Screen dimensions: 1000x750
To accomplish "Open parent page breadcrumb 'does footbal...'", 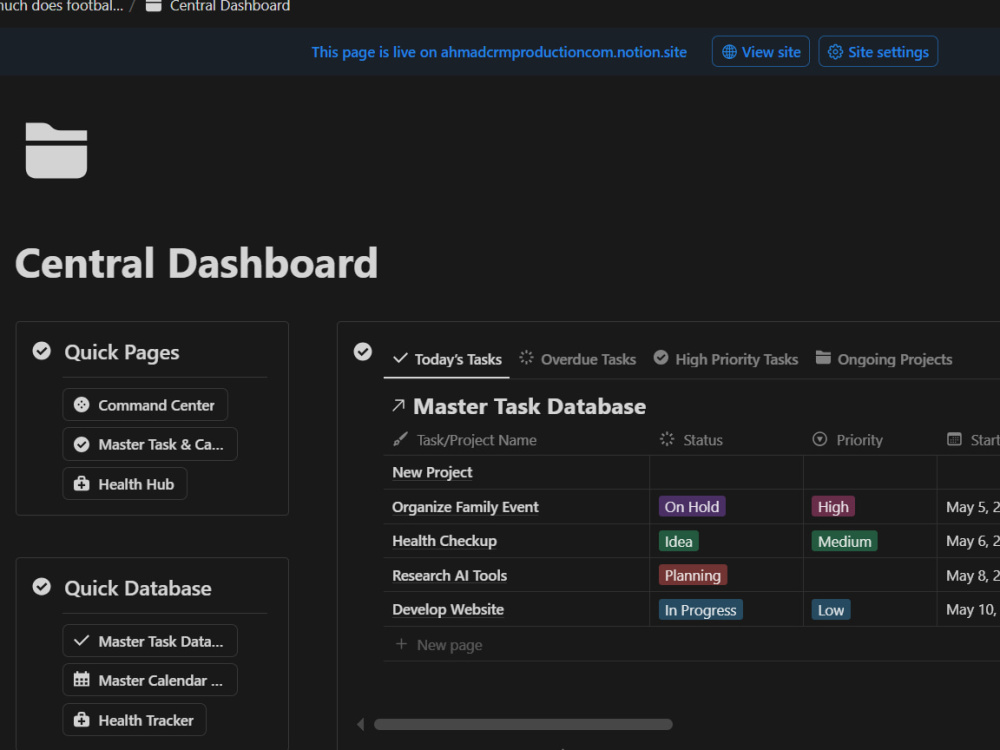I will (62, 6).
